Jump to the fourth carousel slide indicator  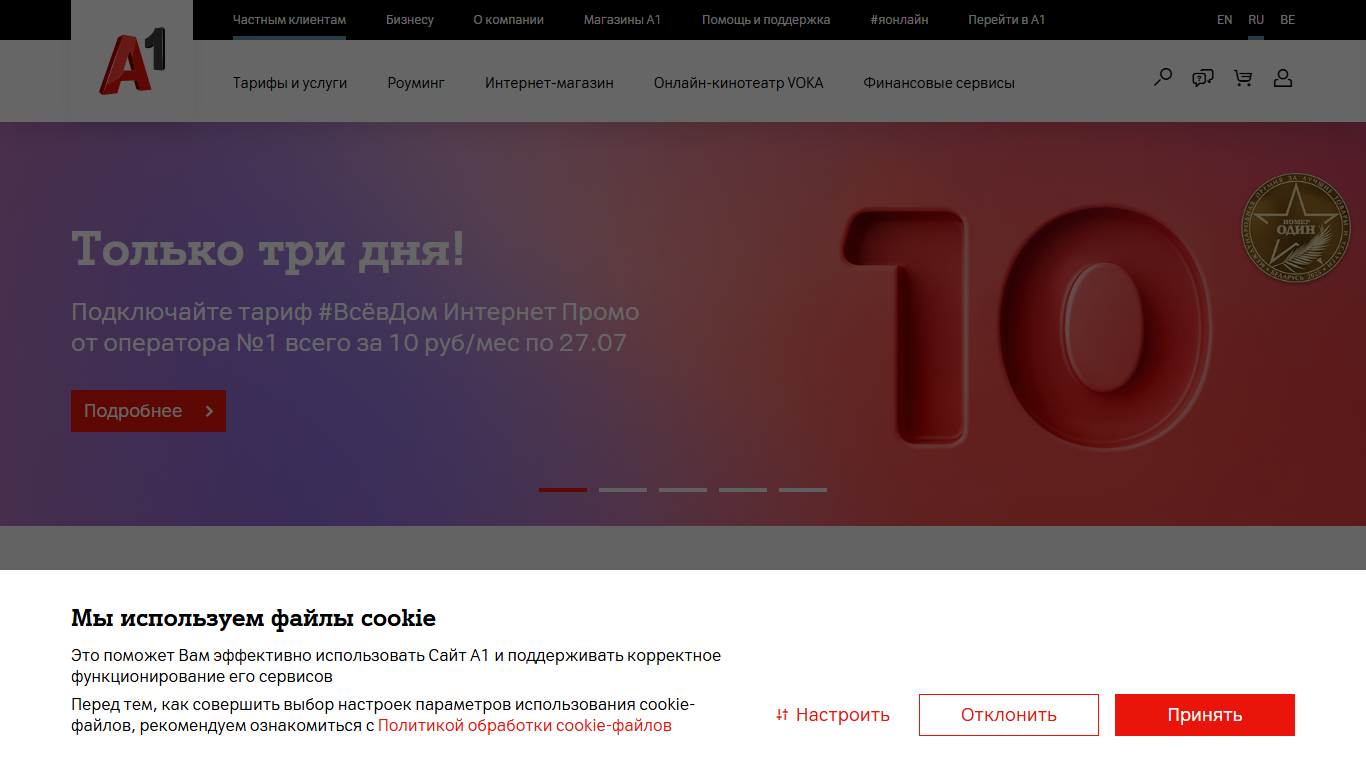click(x=743, y=490)
